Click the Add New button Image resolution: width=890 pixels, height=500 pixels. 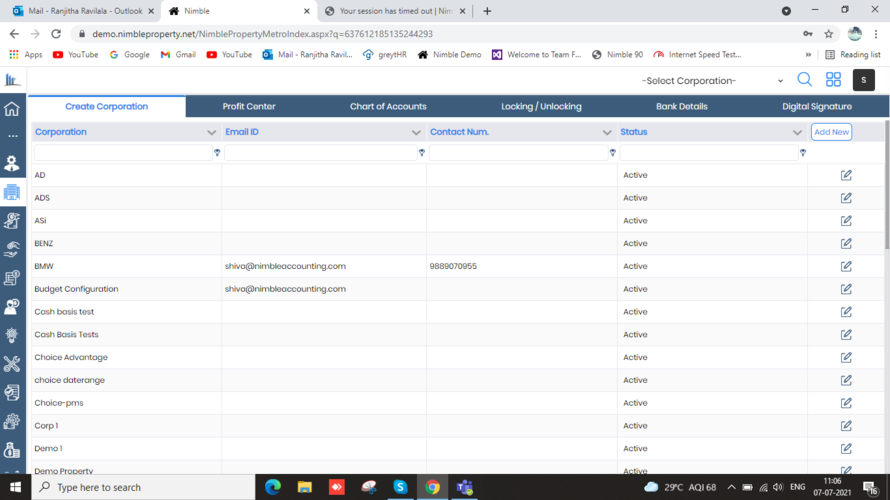[x=831, y=132]
